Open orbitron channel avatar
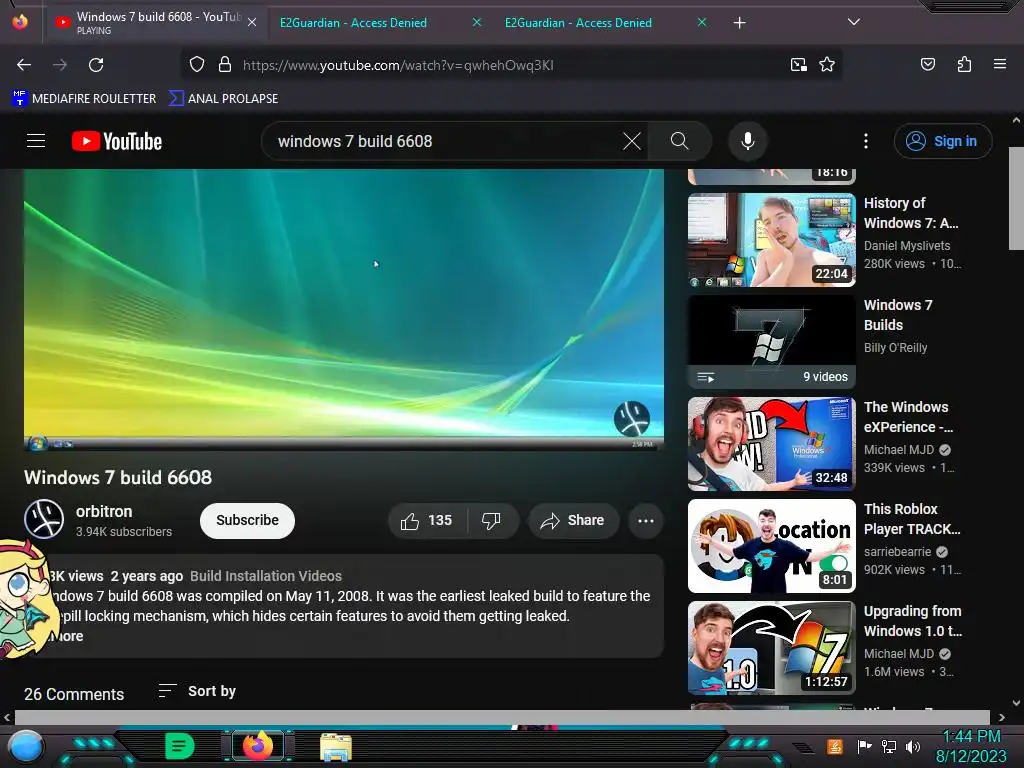This screenshot has width=1024, height=768. [44, 520]
